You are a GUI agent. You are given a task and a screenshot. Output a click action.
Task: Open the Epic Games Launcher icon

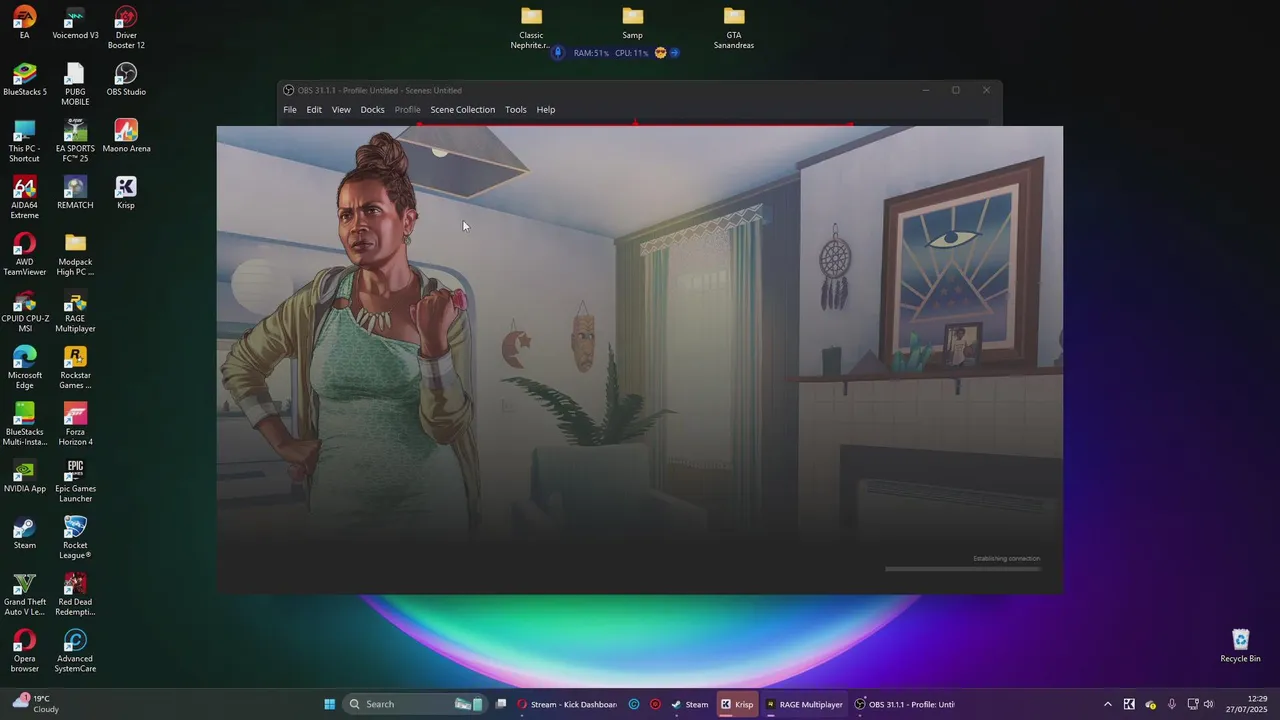(75, 481)
